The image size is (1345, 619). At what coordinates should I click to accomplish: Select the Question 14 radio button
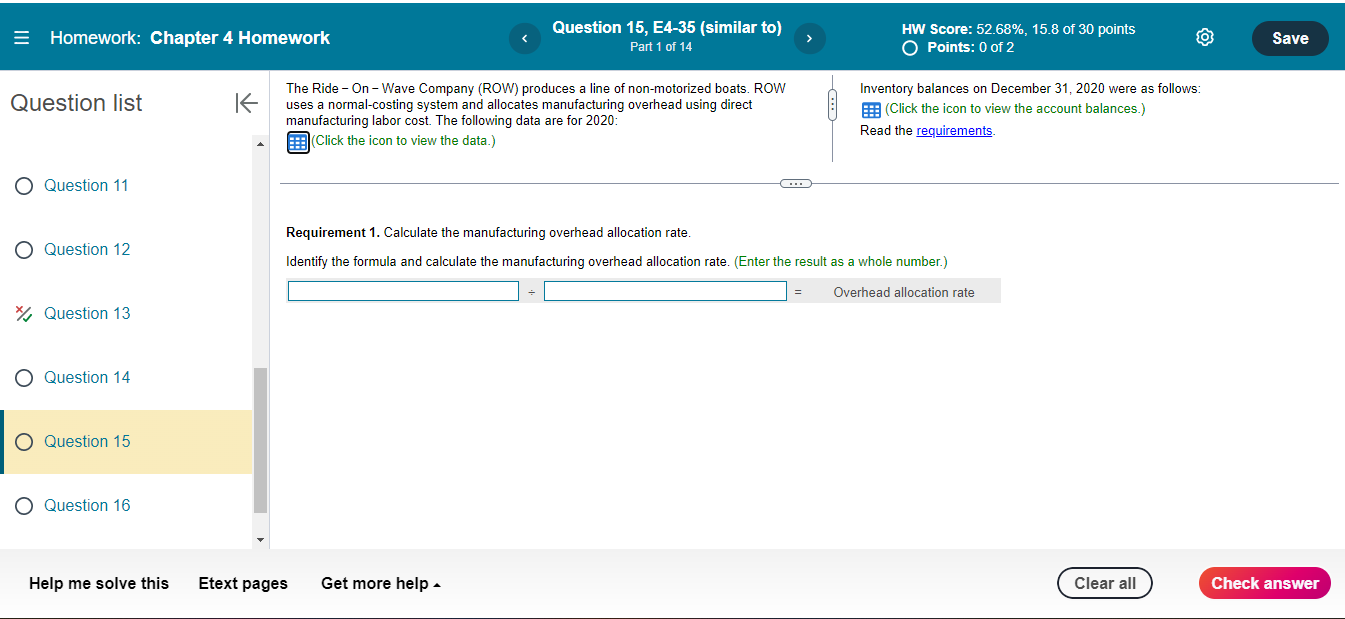pyautogui.click(x=24, y=377)
